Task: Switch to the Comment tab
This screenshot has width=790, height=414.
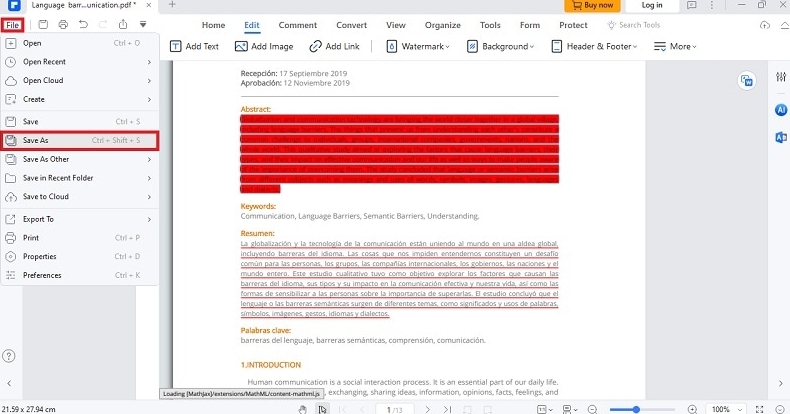Action: 297,25
